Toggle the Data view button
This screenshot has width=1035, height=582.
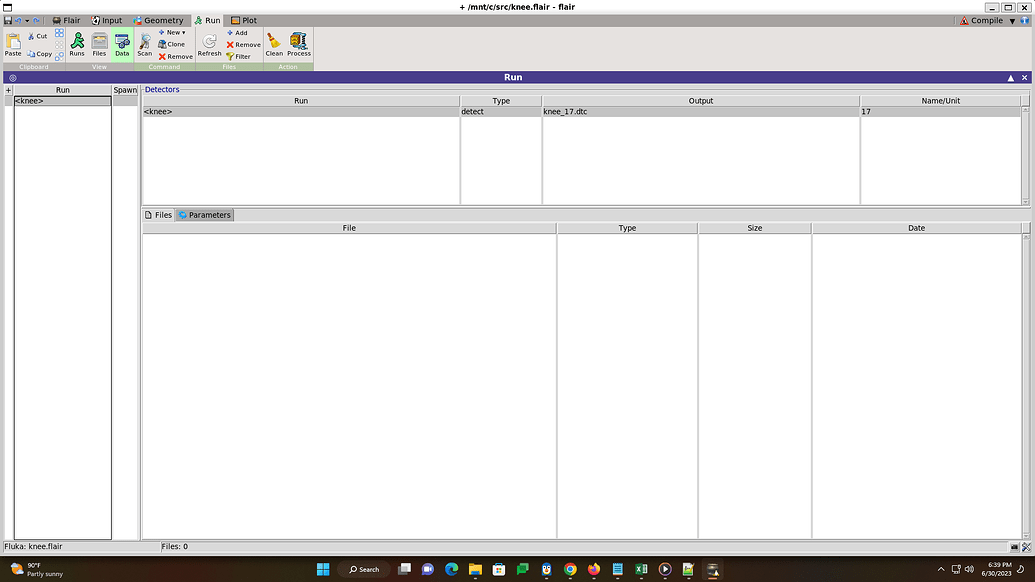[122, 44]
